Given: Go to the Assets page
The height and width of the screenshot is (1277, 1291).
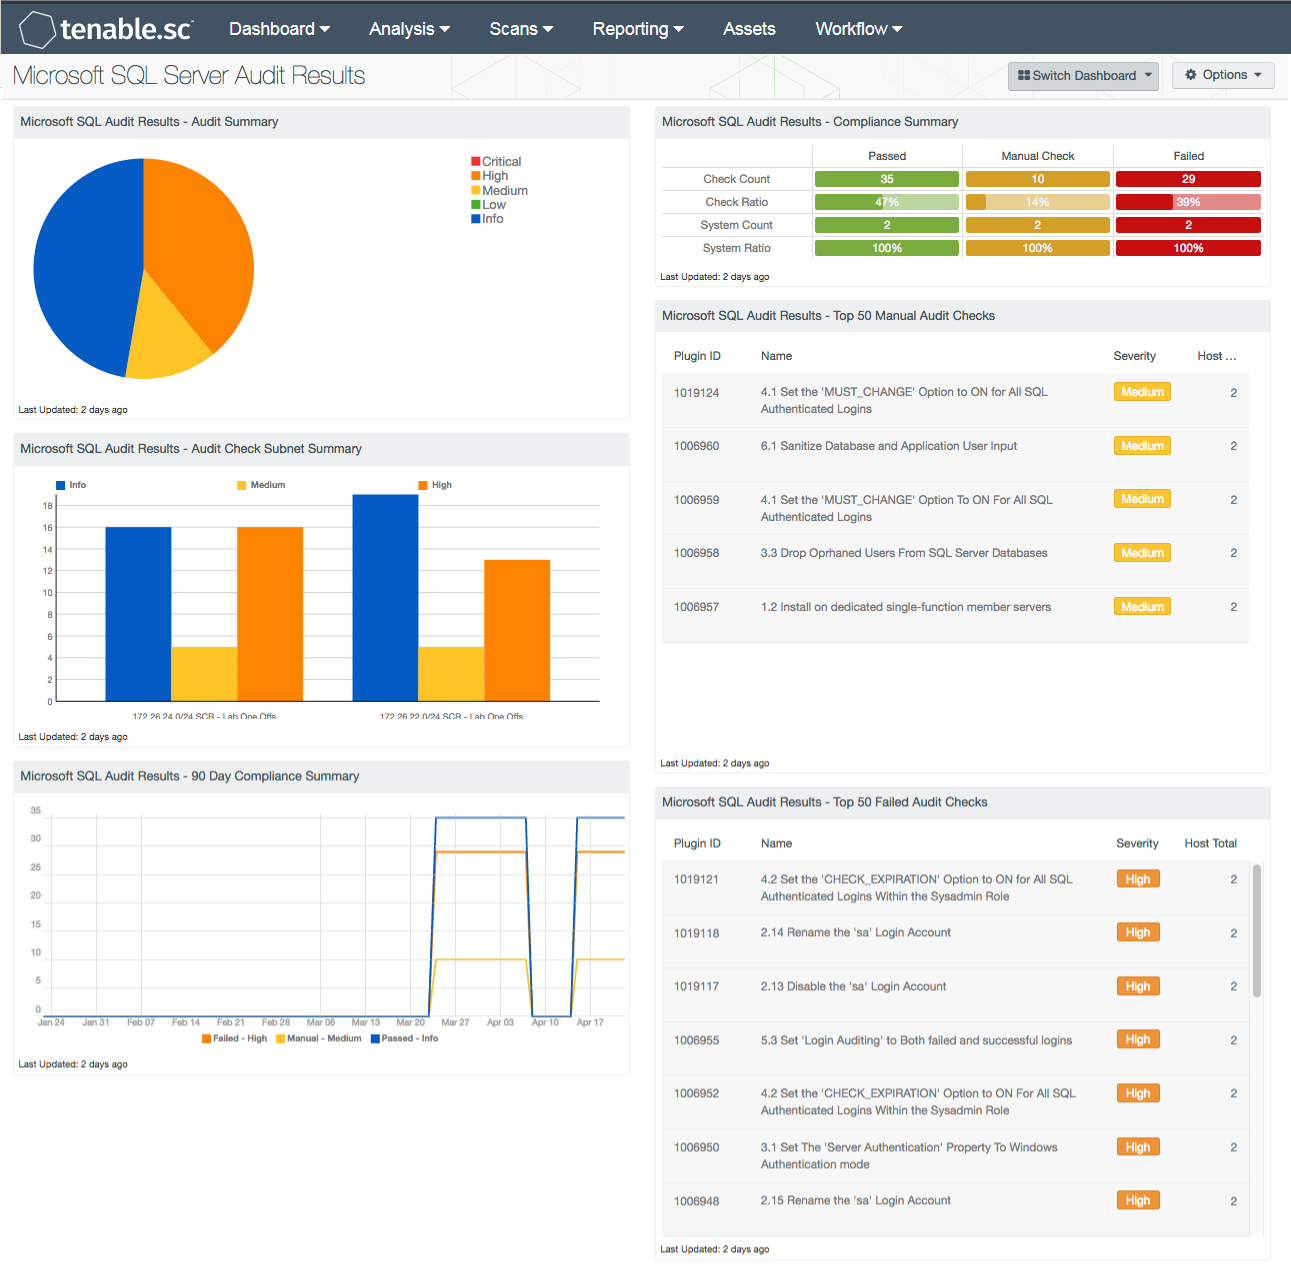Looking at the screenshot, I should tap(749, 29).
